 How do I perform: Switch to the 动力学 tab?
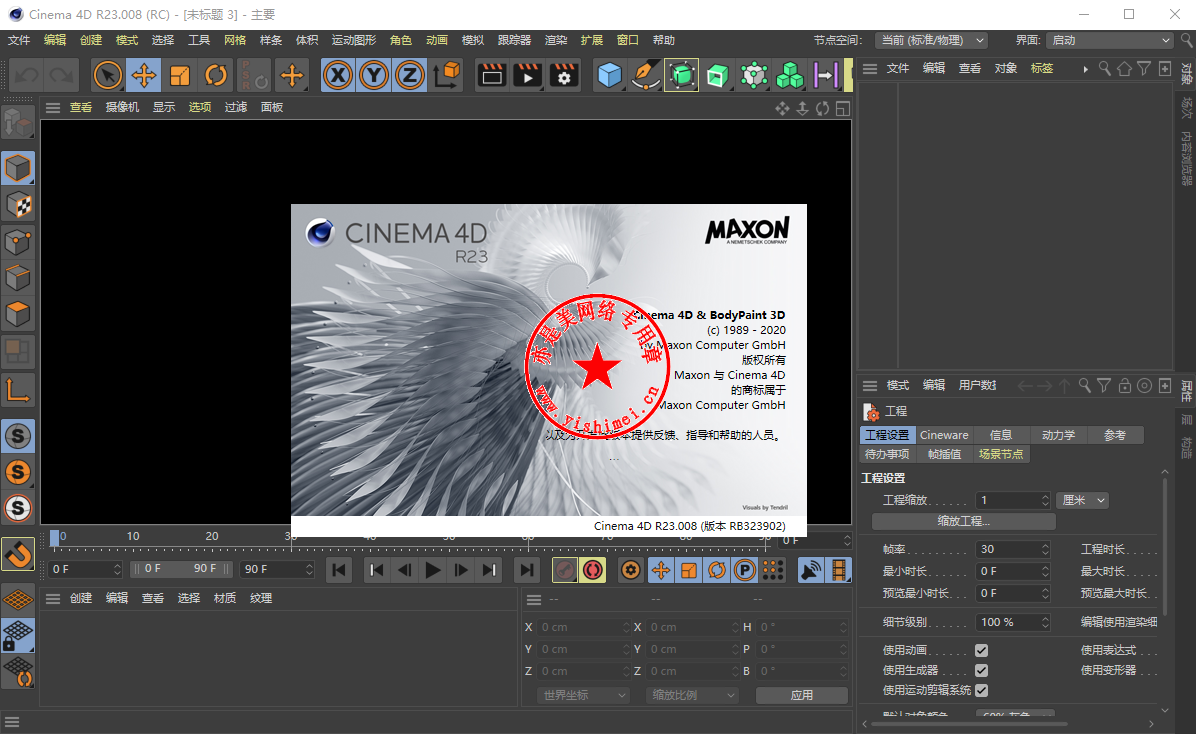click(1058, 435)
